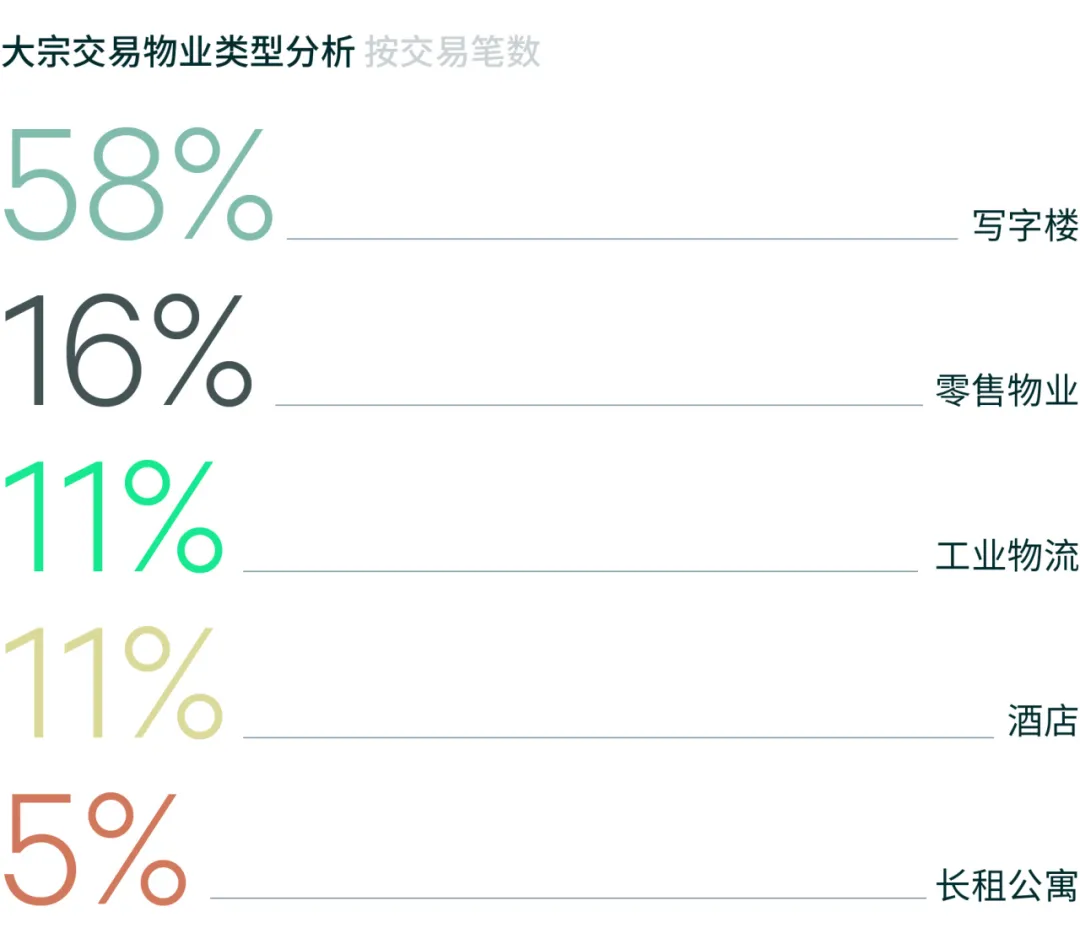The image size is (1080, 927).
Task: Select the 酒店 label
Action: 1043,721
